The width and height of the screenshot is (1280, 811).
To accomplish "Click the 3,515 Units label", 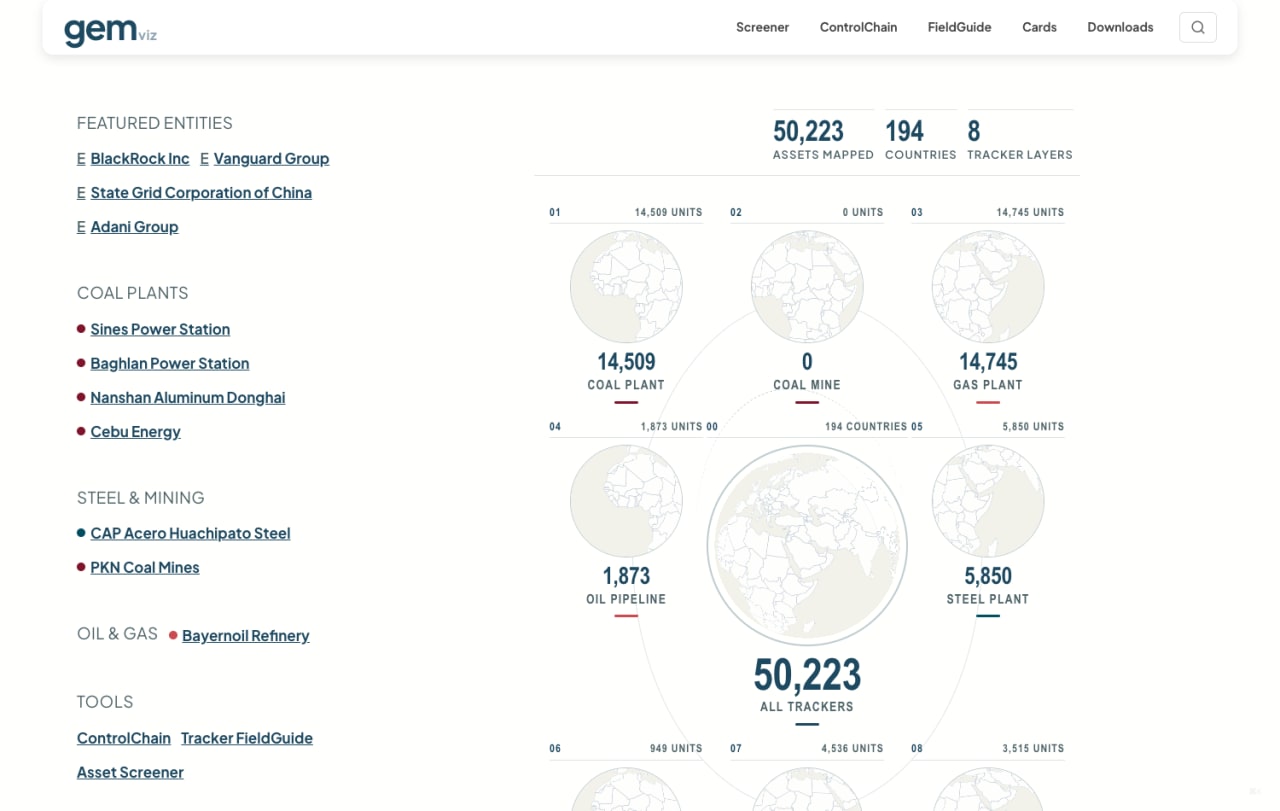I will (x=1034, y=748).
